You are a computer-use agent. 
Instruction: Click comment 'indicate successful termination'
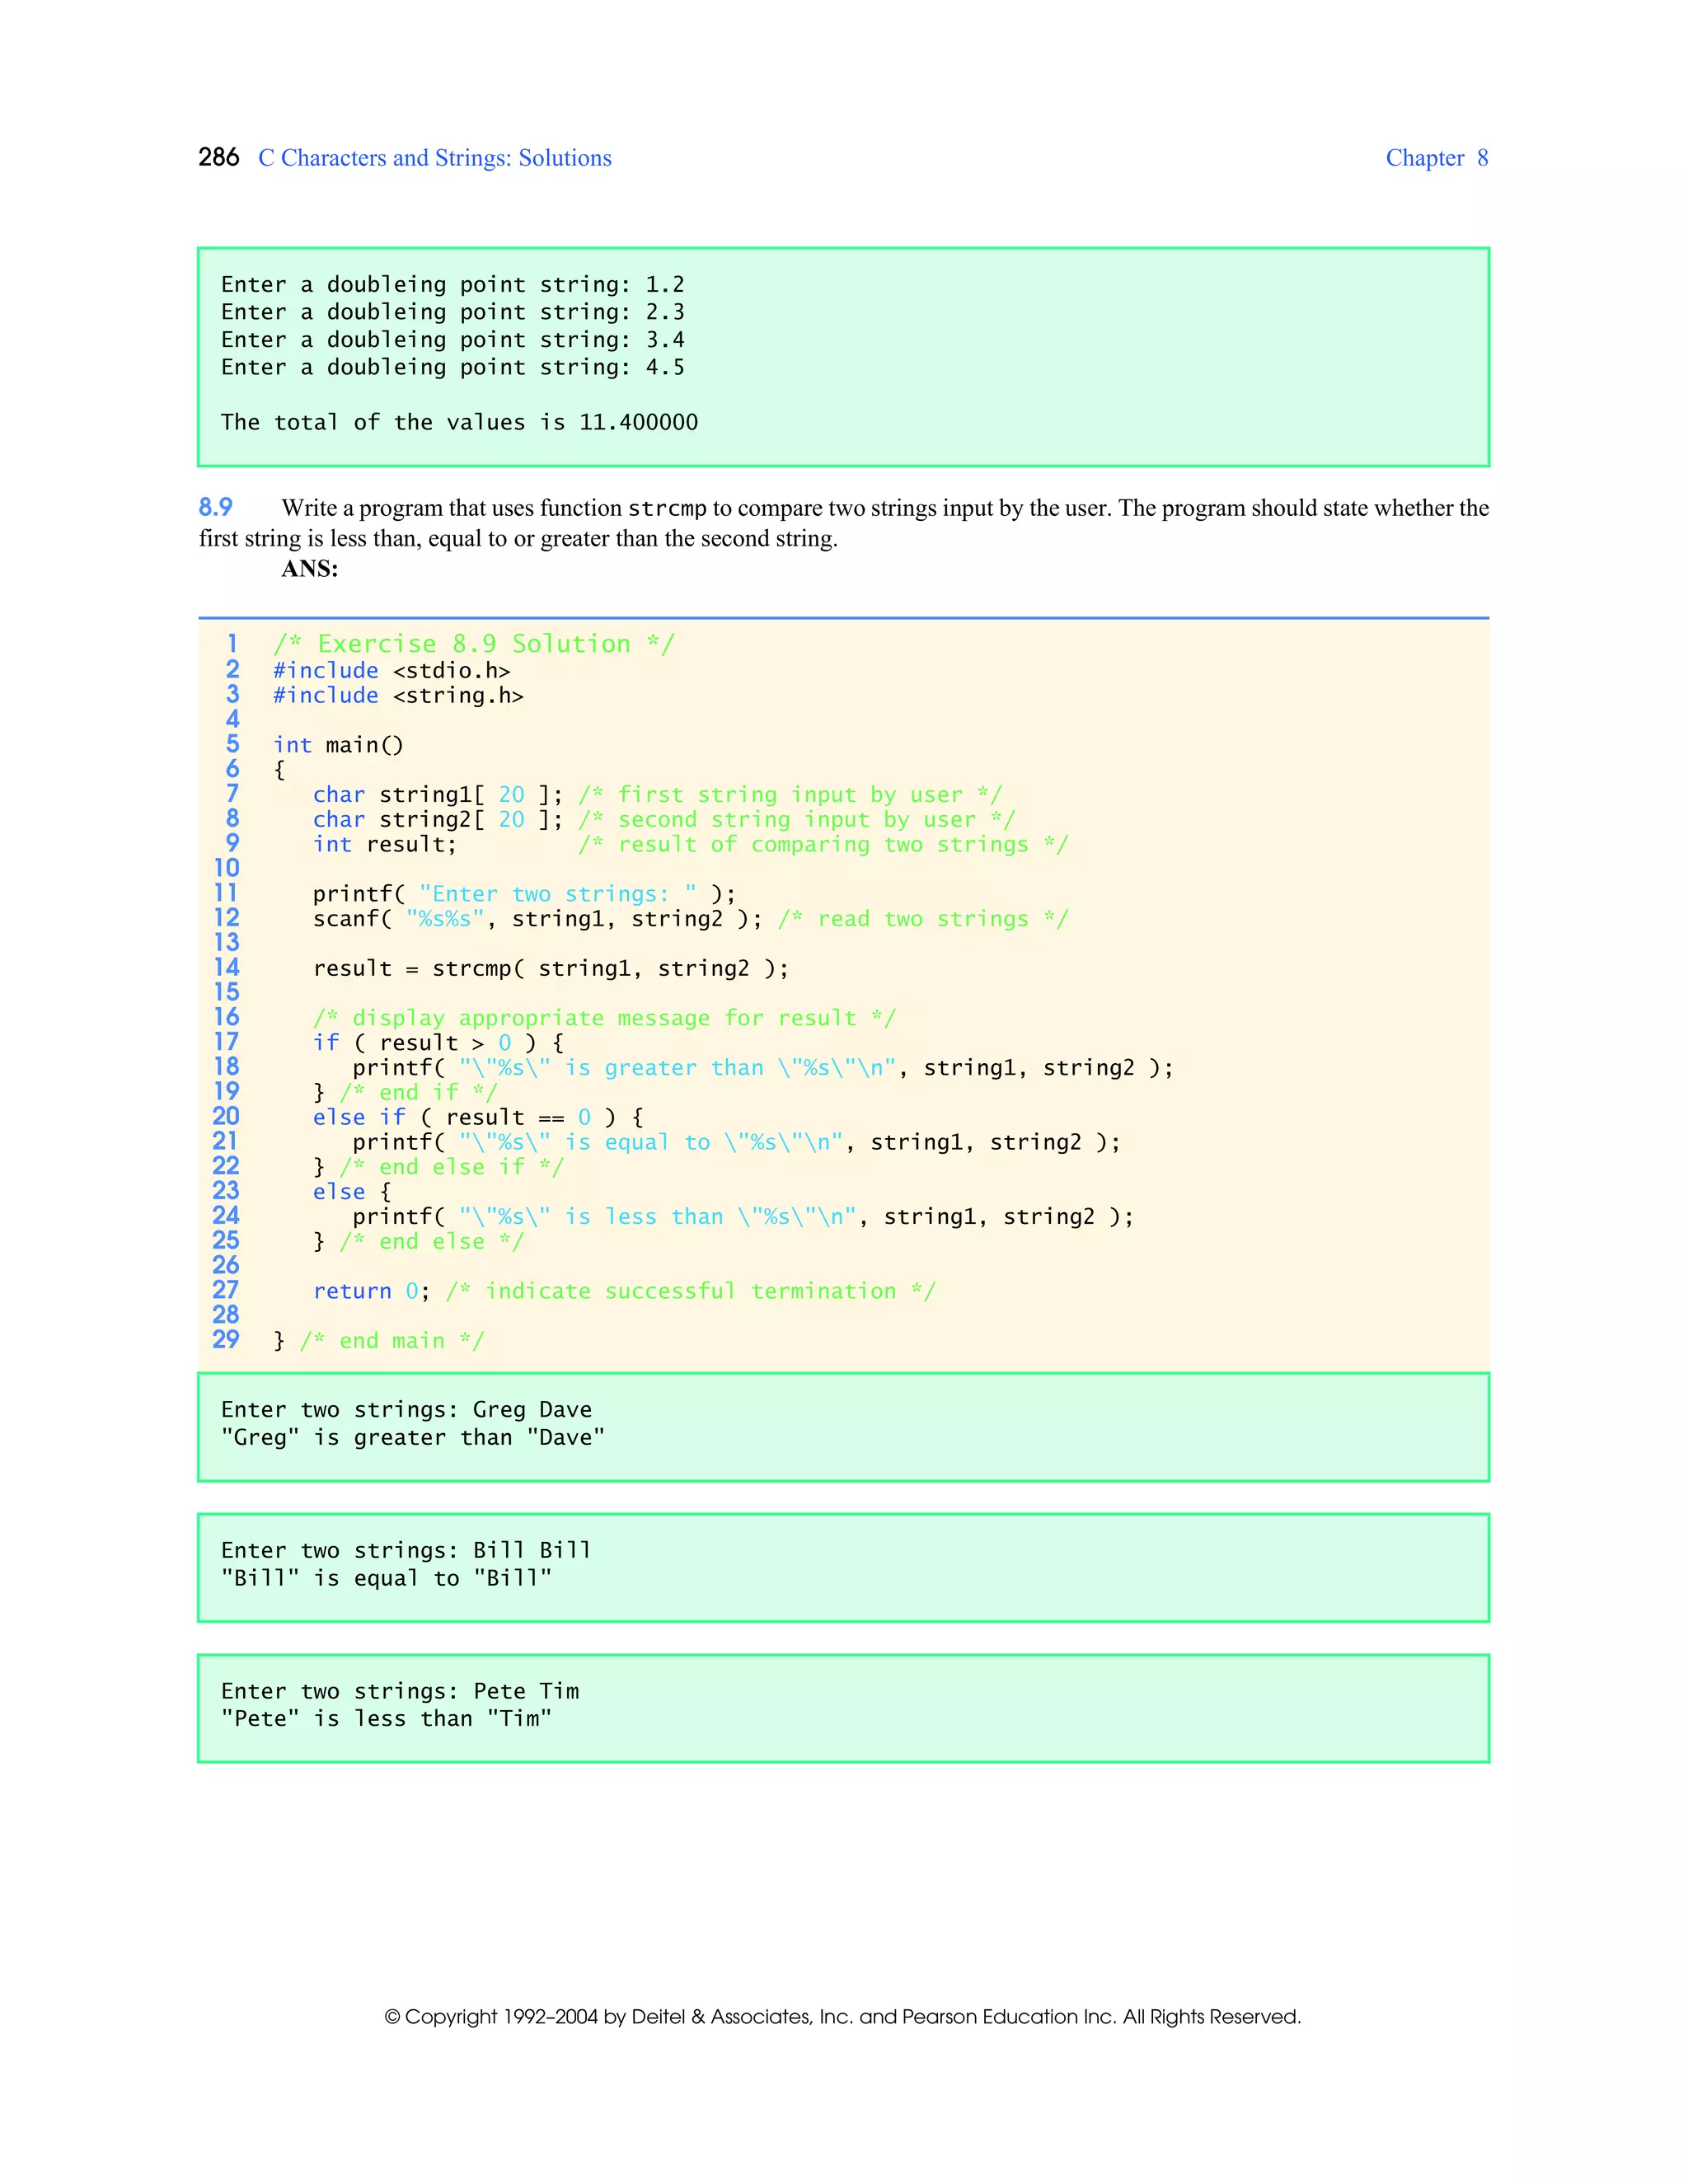coord(691,1291)
